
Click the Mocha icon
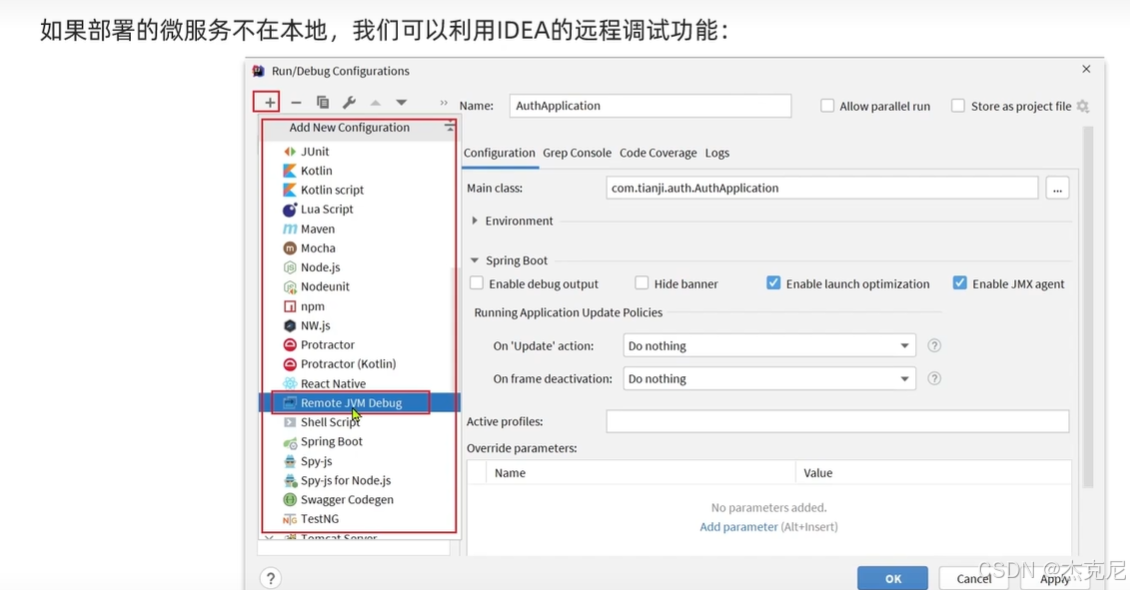(290, 248)
